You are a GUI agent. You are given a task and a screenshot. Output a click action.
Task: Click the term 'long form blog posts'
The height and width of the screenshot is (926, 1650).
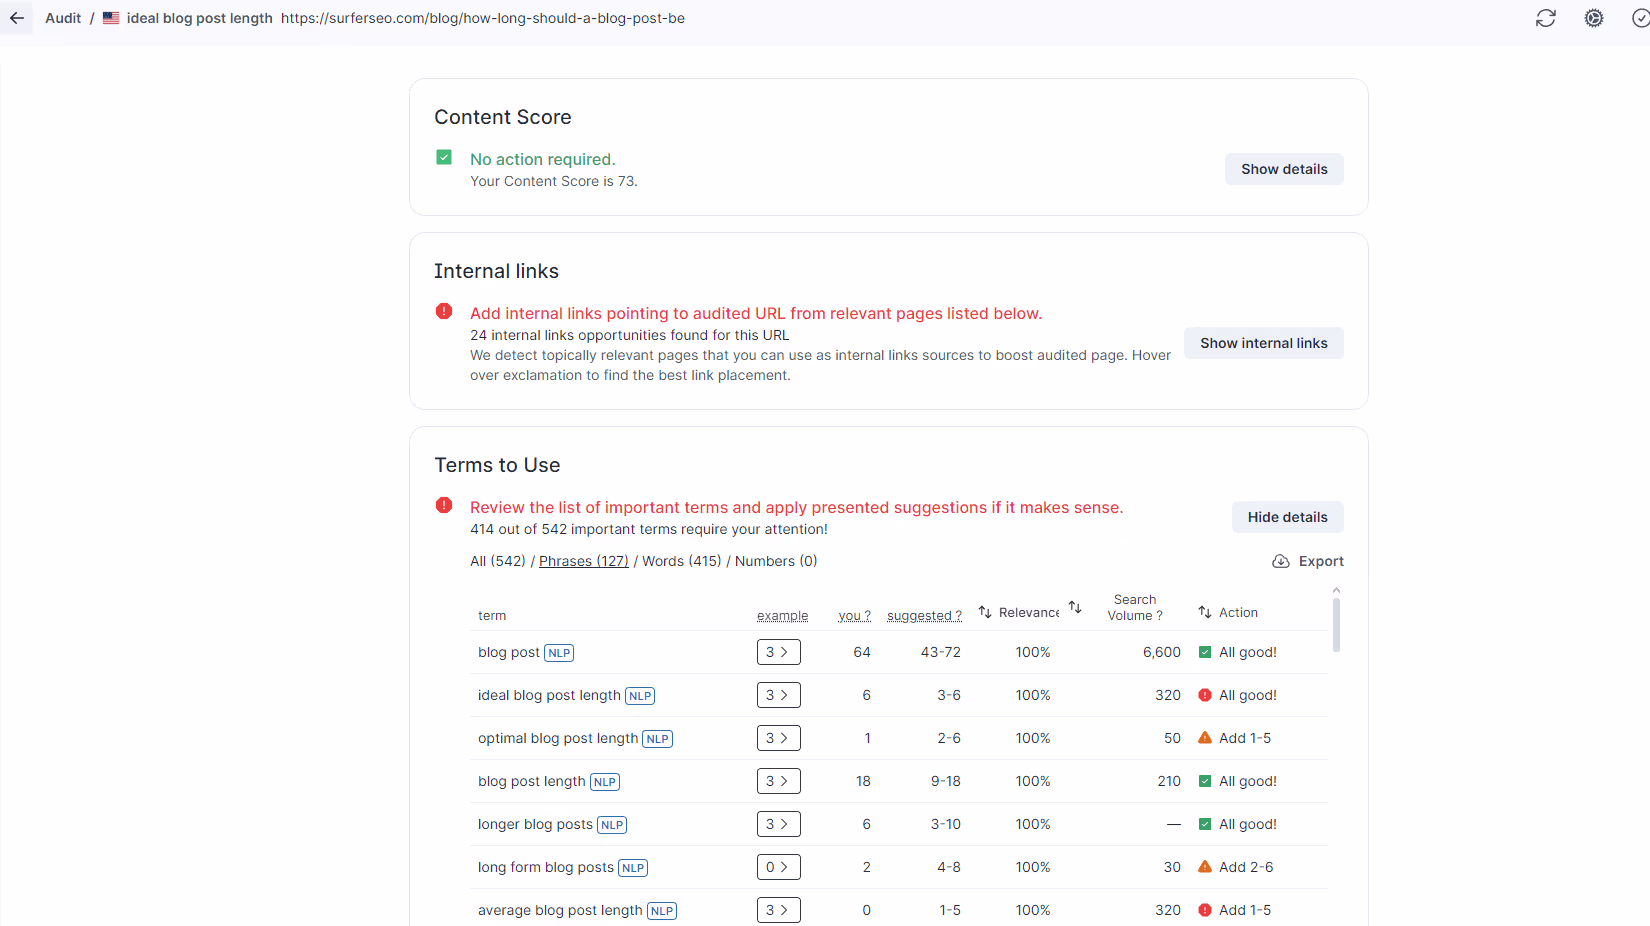[x=546, y=867]
